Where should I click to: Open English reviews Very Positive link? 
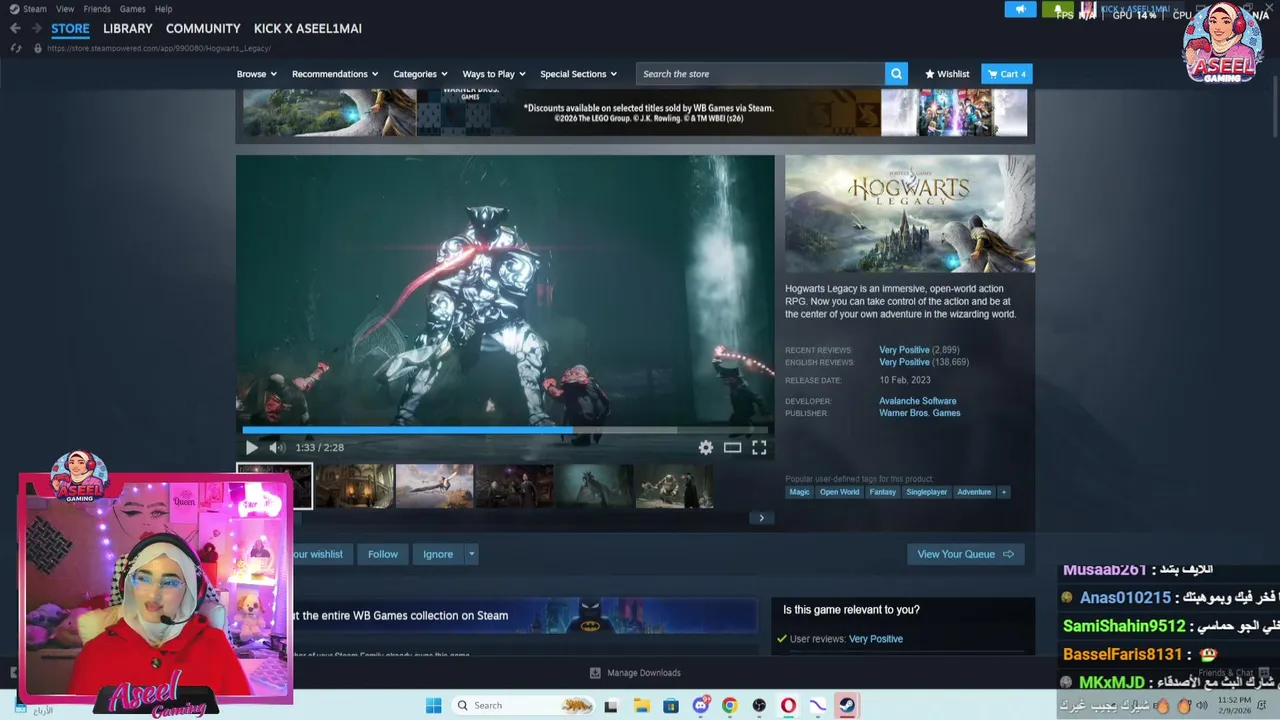pos(904,362)
